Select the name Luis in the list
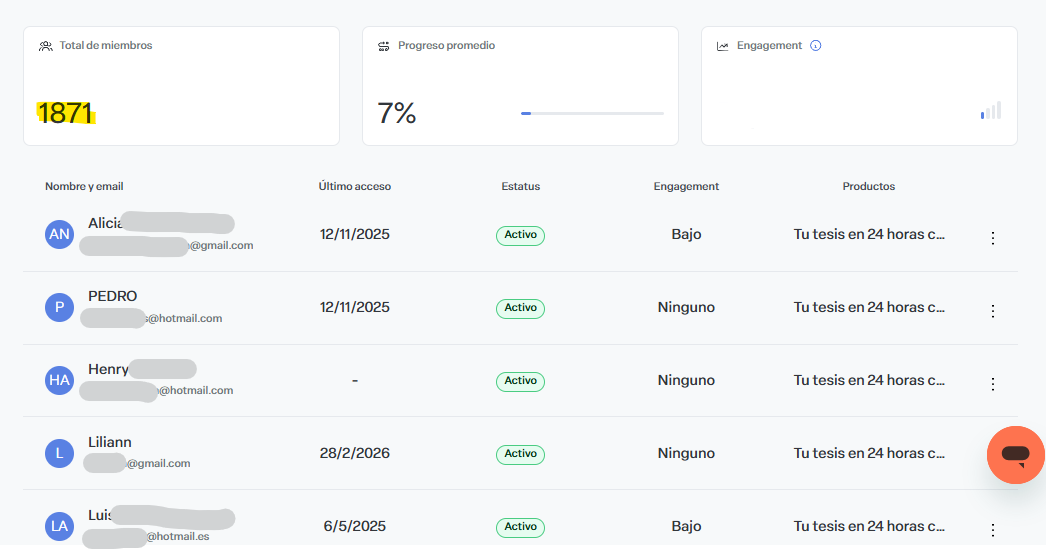1046x550 pixels. coord(99,515)
